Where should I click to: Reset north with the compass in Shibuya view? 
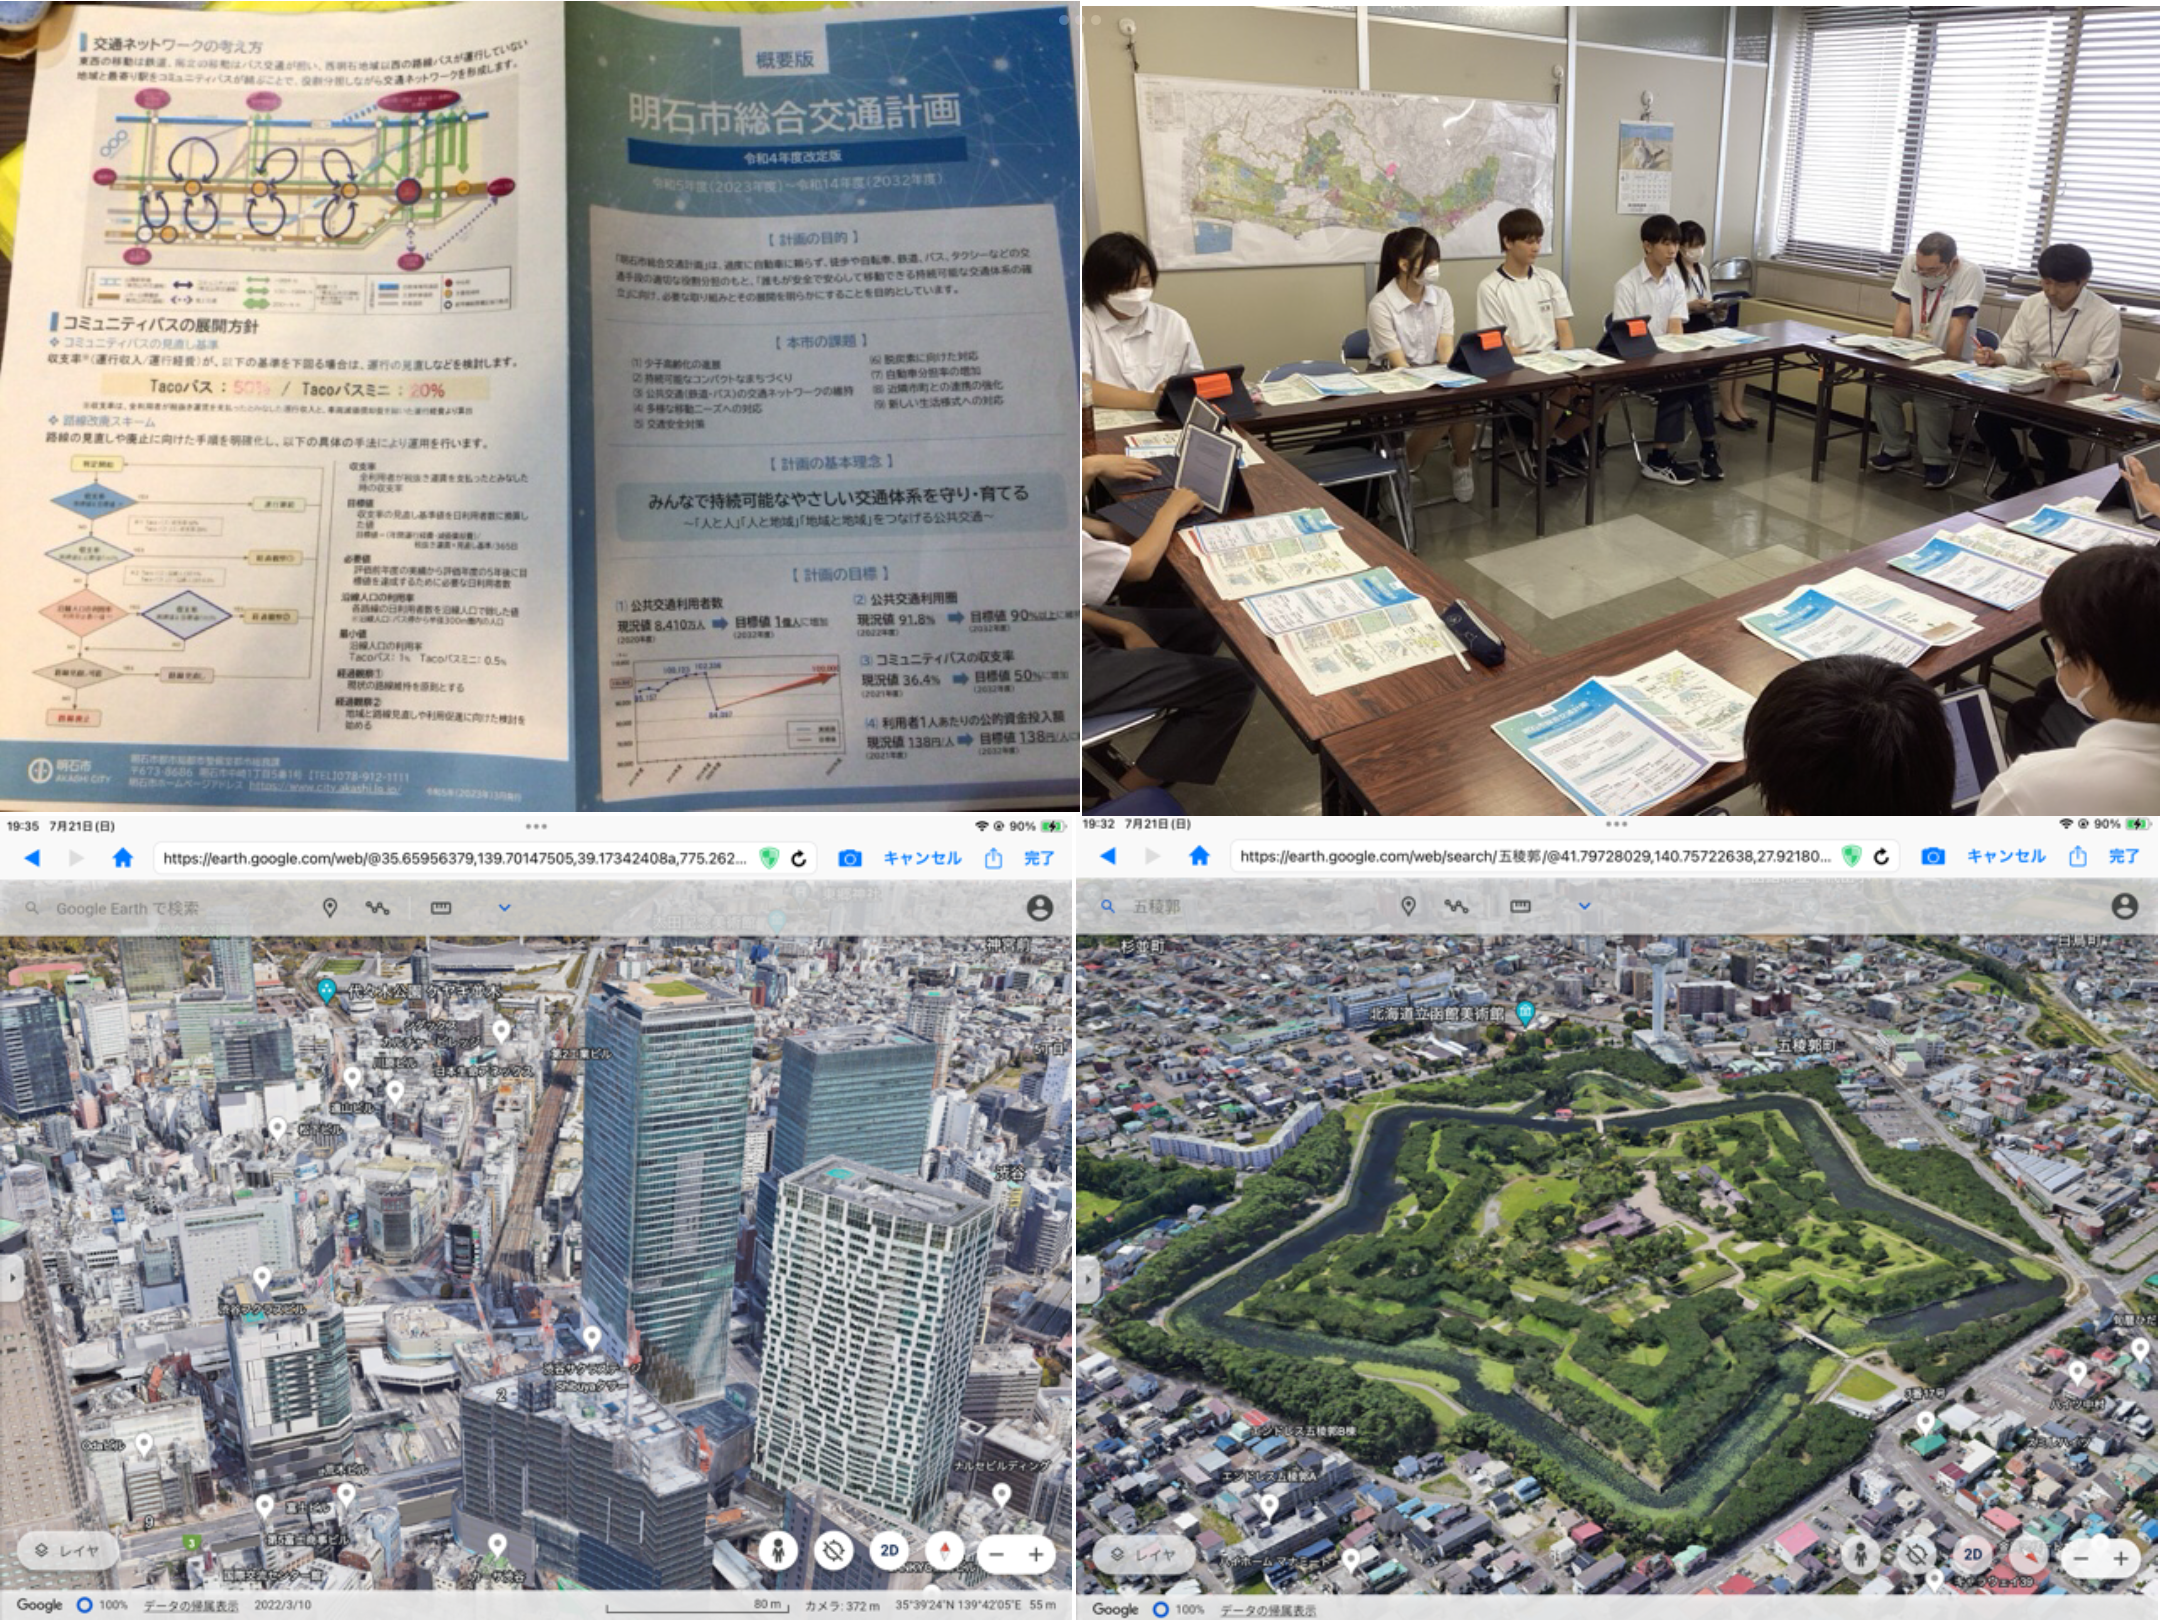click(945, 1551)
